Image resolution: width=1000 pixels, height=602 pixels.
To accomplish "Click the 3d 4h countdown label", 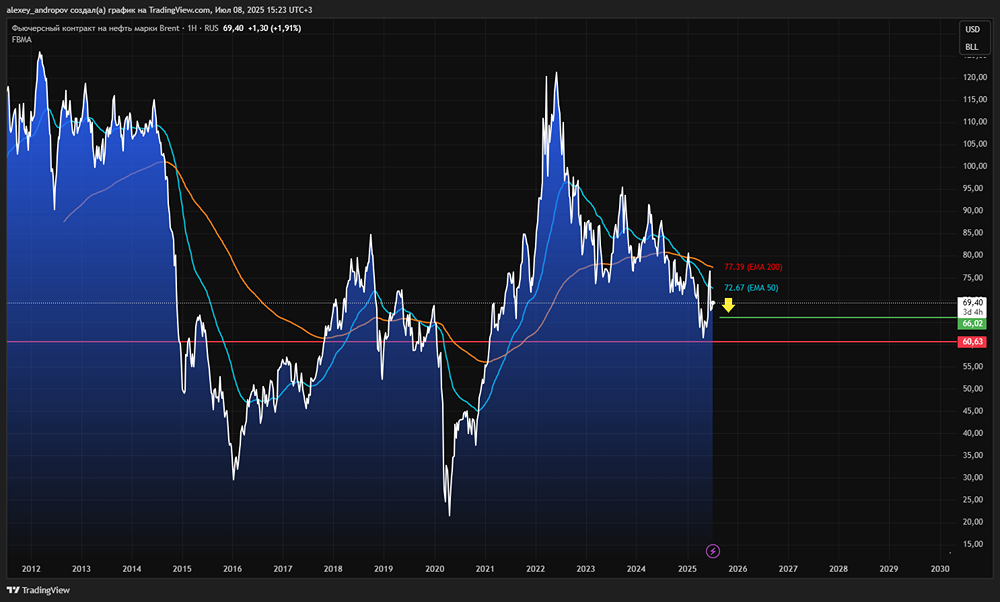I will [973, 312].
